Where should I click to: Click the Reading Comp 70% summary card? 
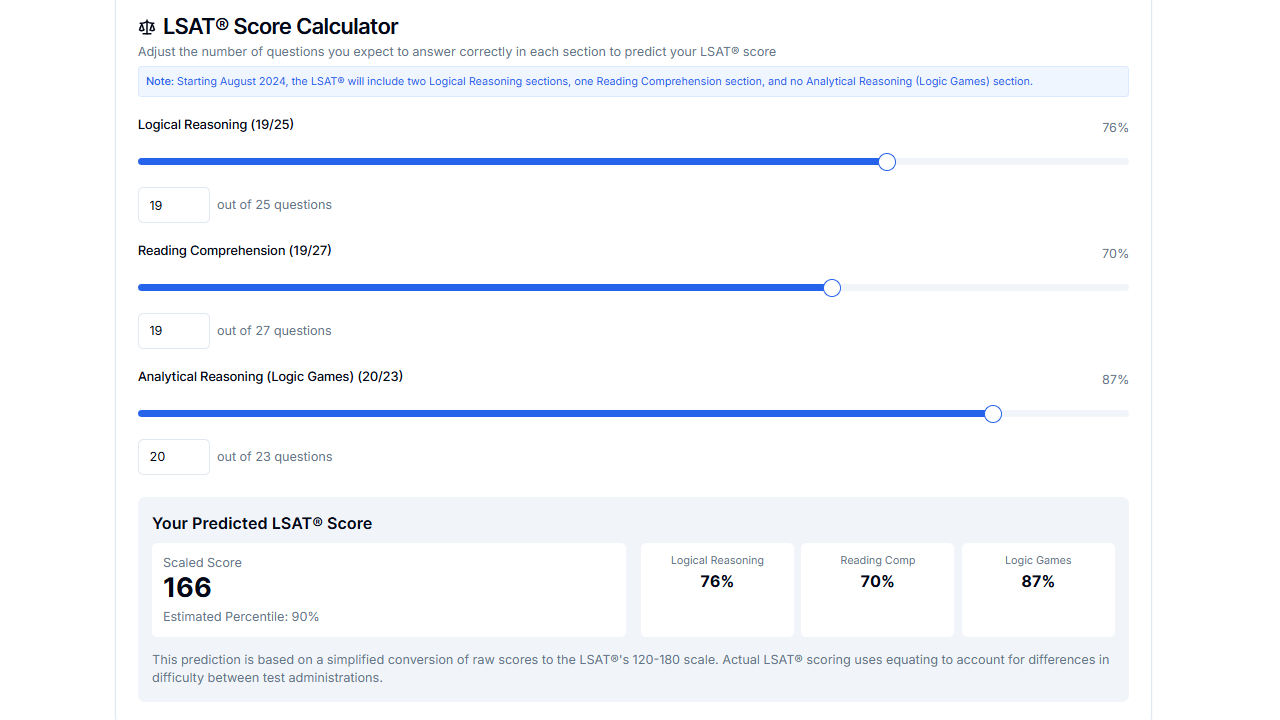coord(877,589)
